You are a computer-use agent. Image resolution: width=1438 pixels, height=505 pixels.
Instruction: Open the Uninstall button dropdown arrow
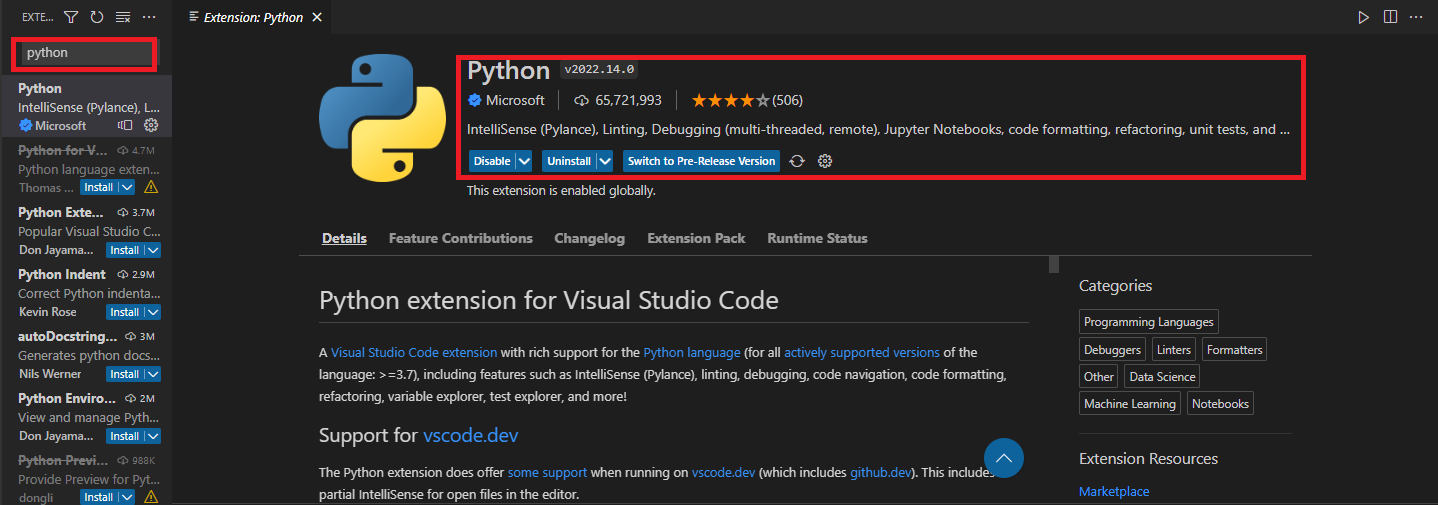(605, 161)
